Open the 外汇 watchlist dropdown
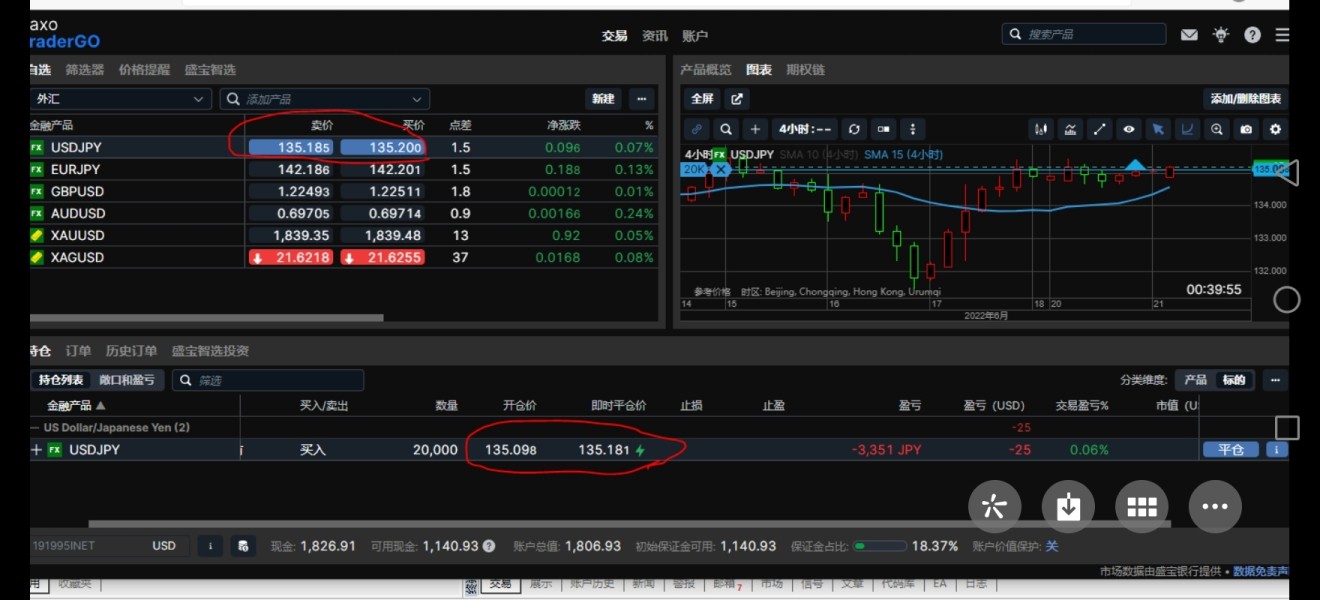1320x600 pixels. click(x=119, y=99)
